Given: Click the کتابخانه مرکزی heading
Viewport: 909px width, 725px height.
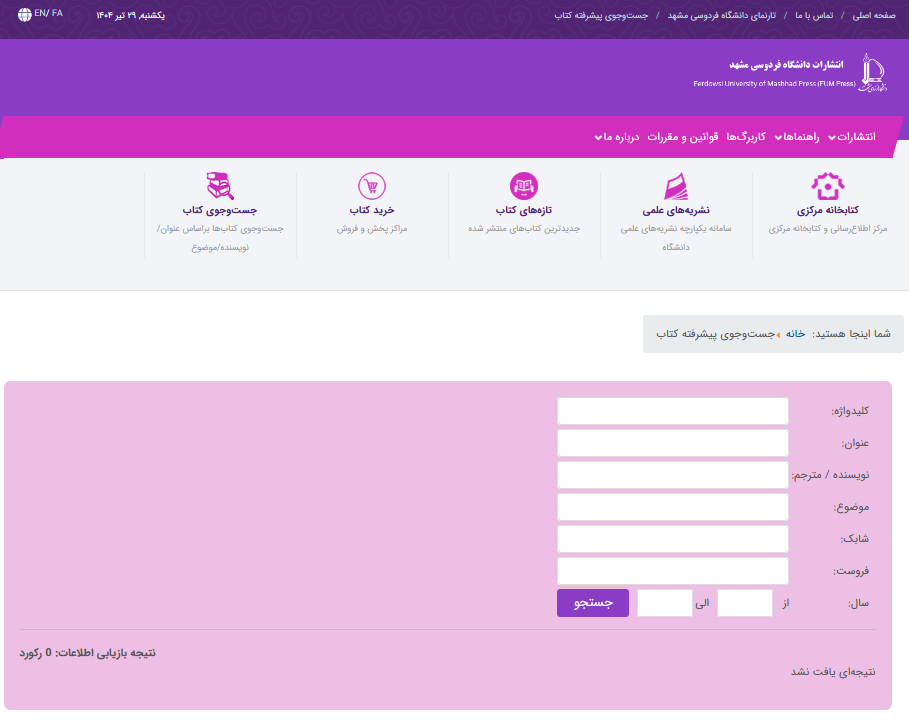Looking at the screenshot, I should click(x=828, y=210).
